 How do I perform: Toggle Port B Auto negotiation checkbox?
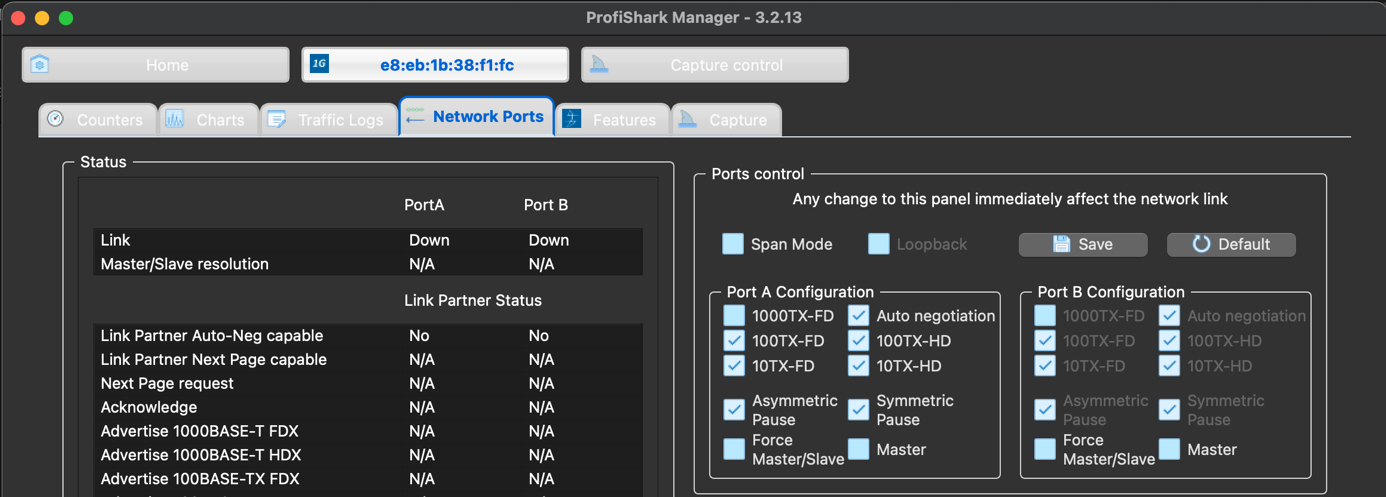[1170, 316]
